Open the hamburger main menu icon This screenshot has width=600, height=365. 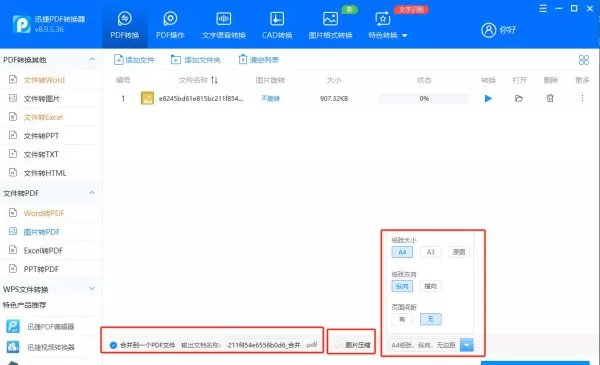(543, 8)
